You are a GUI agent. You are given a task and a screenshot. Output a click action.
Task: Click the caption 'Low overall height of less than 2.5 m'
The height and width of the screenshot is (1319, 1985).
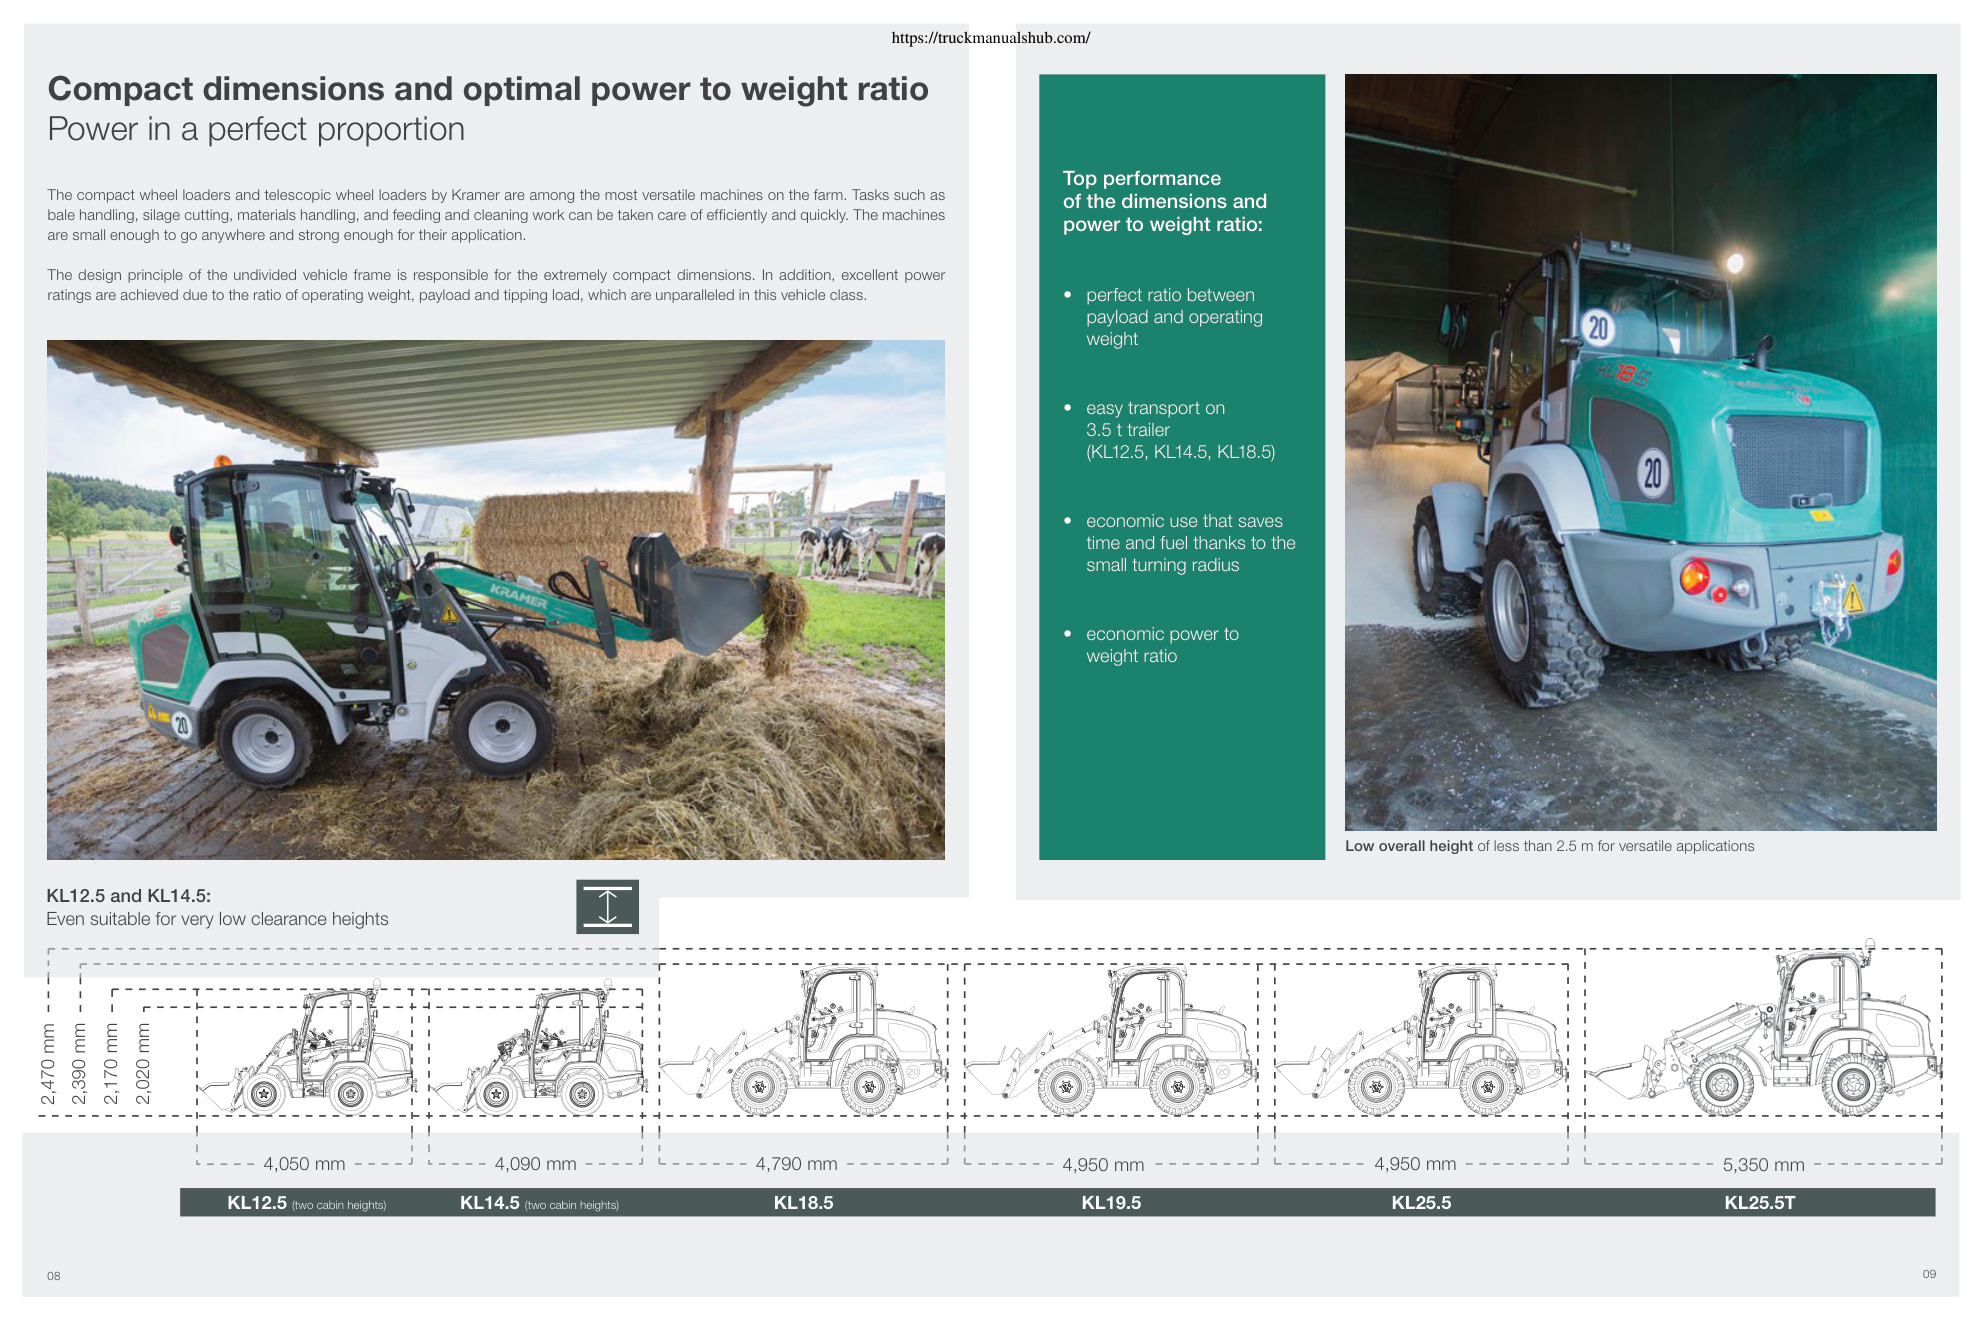(x=1549, y=846)
